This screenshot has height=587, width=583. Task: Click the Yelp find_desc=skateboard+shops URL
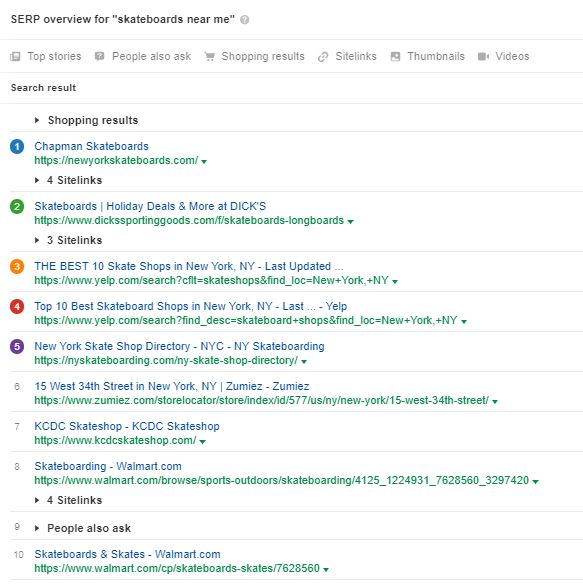[246, 320]
